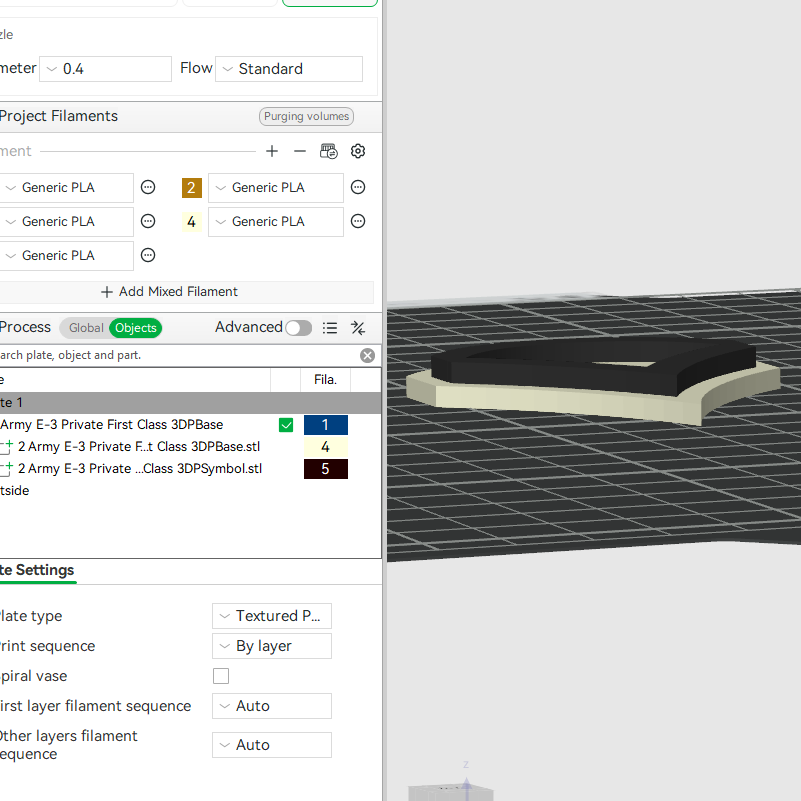
Task: Open filament settings gear icon
Action: [x=358, y=151]
